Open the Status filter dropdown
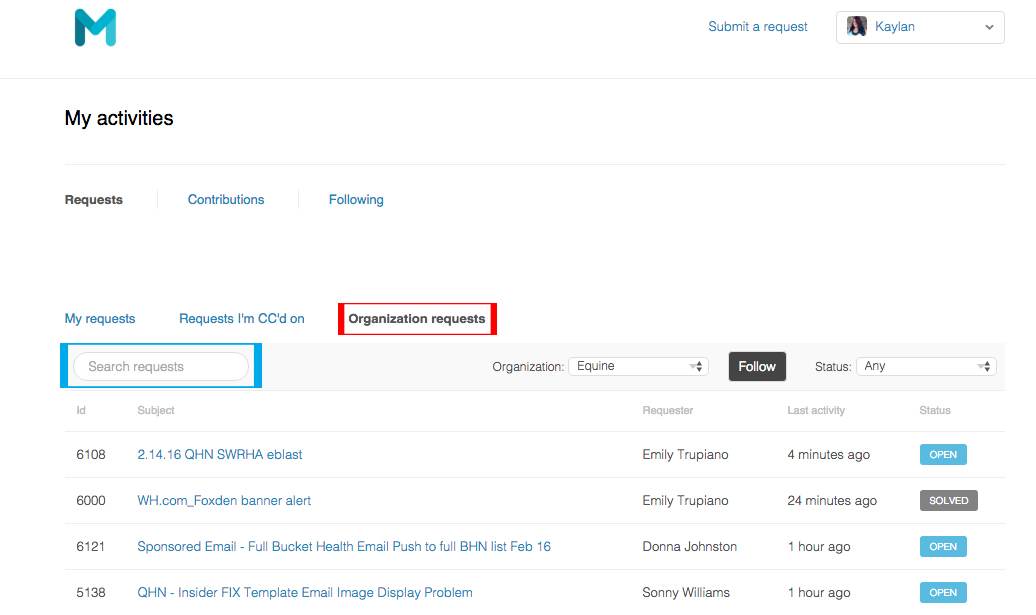1036x615 pixels. [x=926, y=367]
